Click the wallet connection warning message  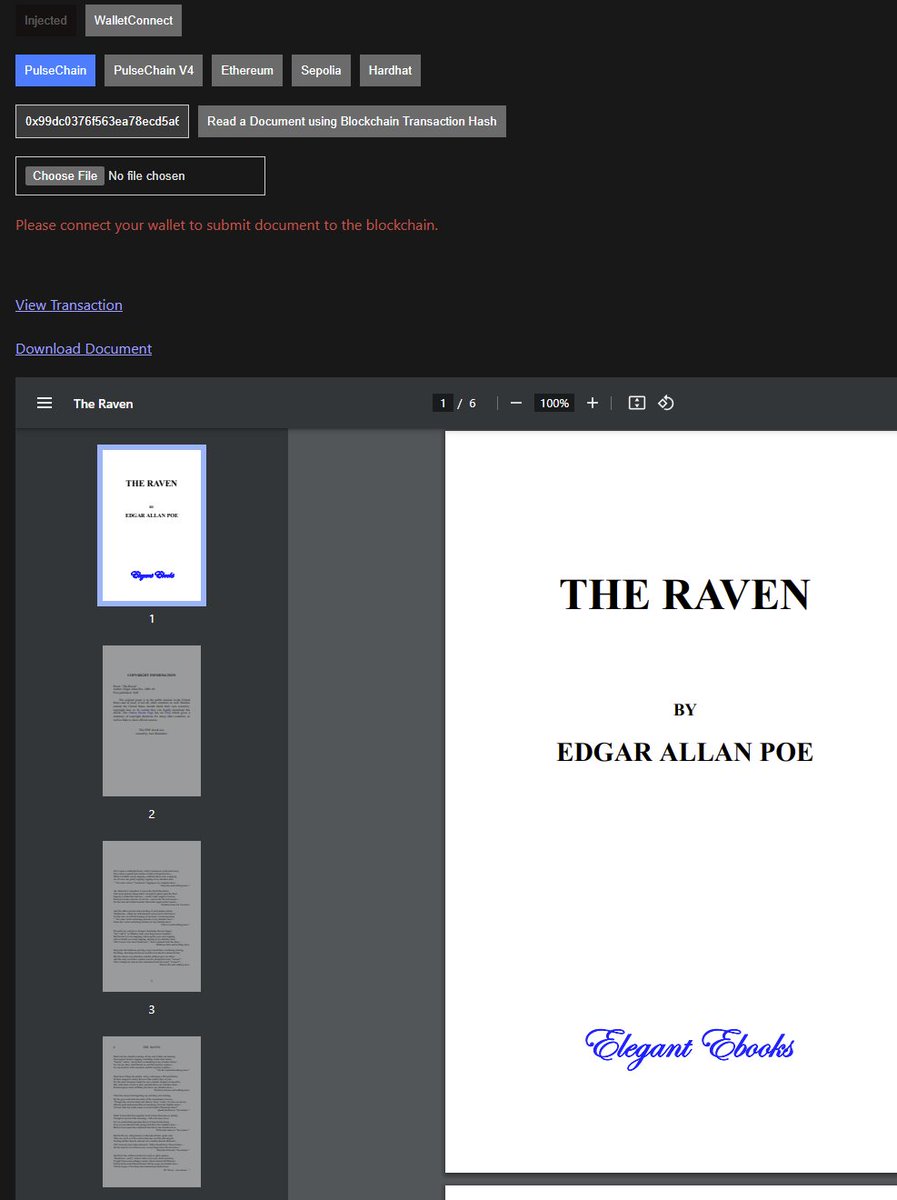point(227,225)
